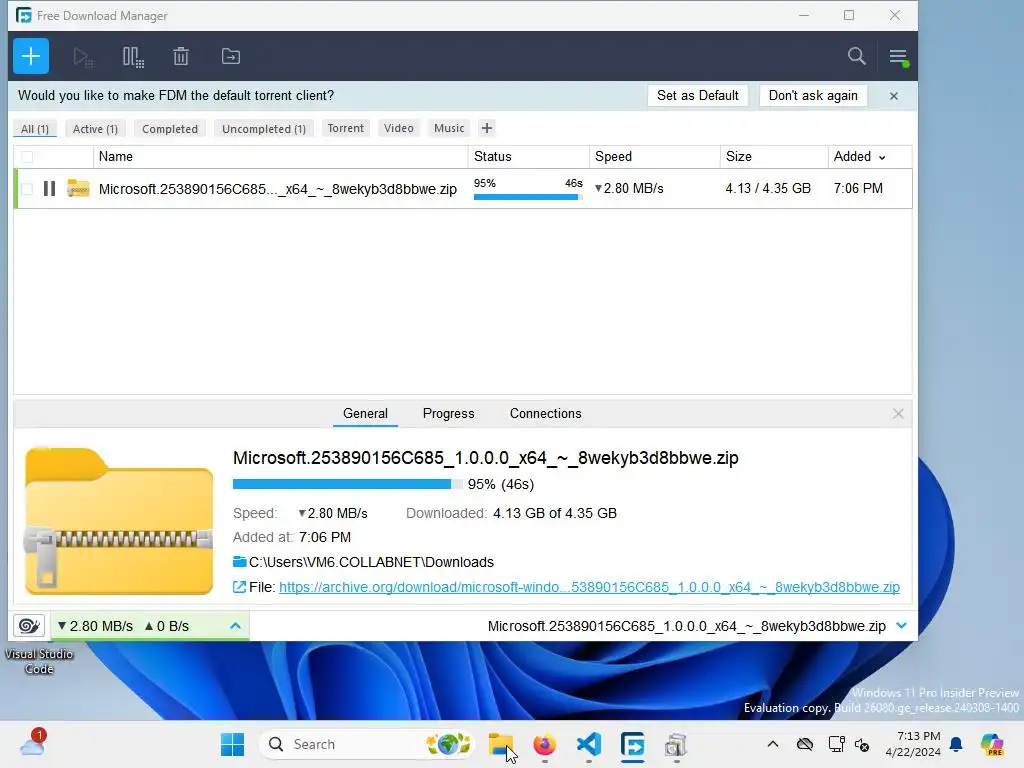
Task: Sort by the Speed column header
Action: coord(654,157)
